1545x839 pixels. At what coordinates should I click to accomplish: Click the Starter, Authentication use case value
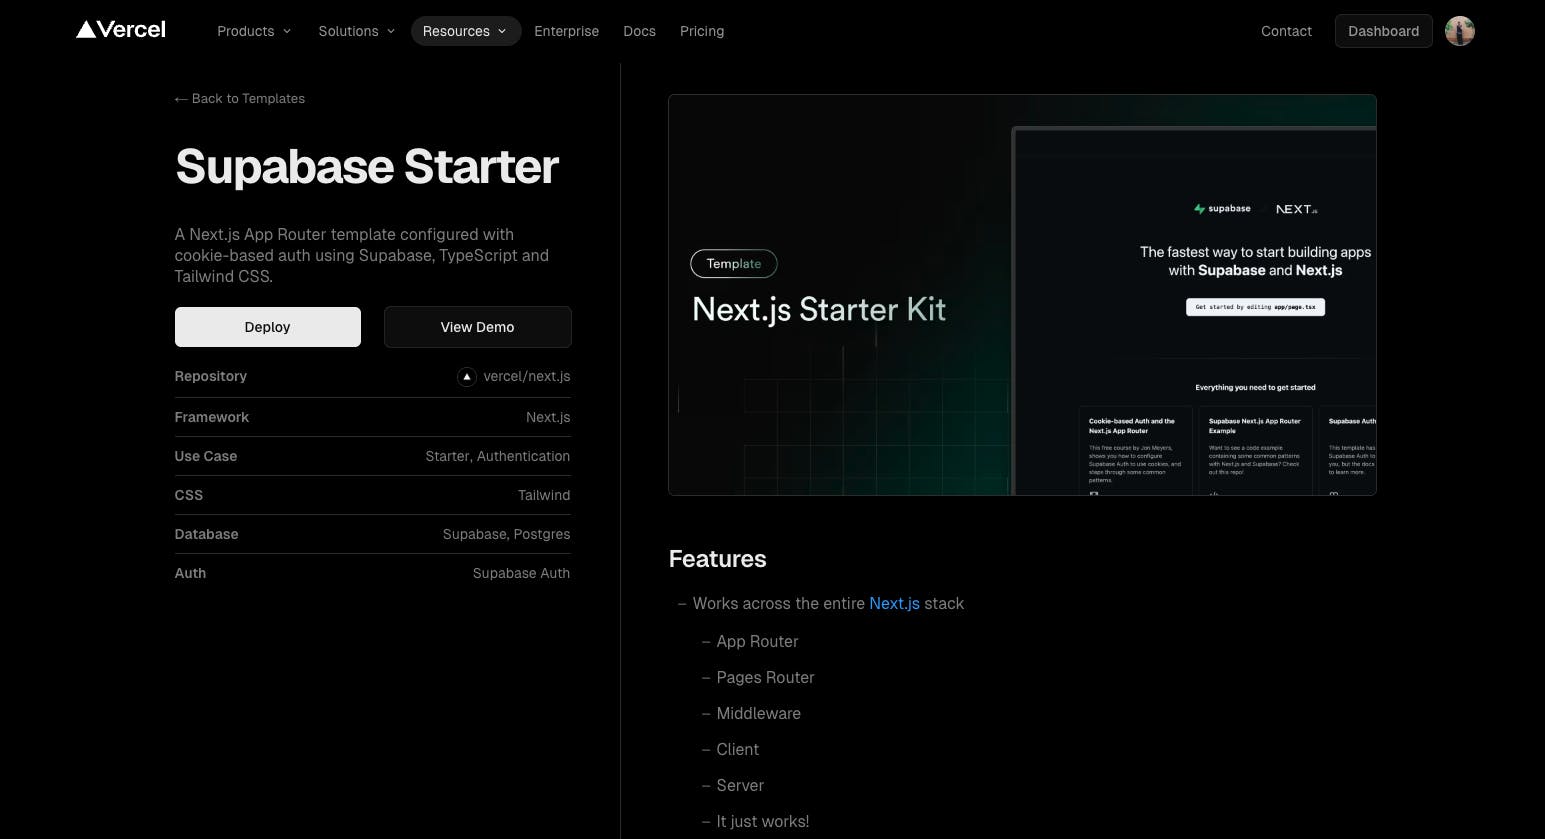tap(497, 456)
